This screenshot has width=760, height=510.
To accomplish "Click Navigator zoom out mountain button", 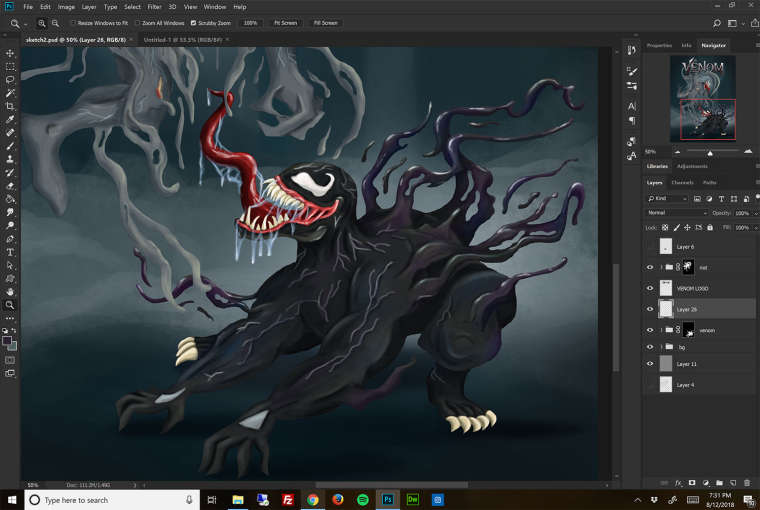I will 677,152.
